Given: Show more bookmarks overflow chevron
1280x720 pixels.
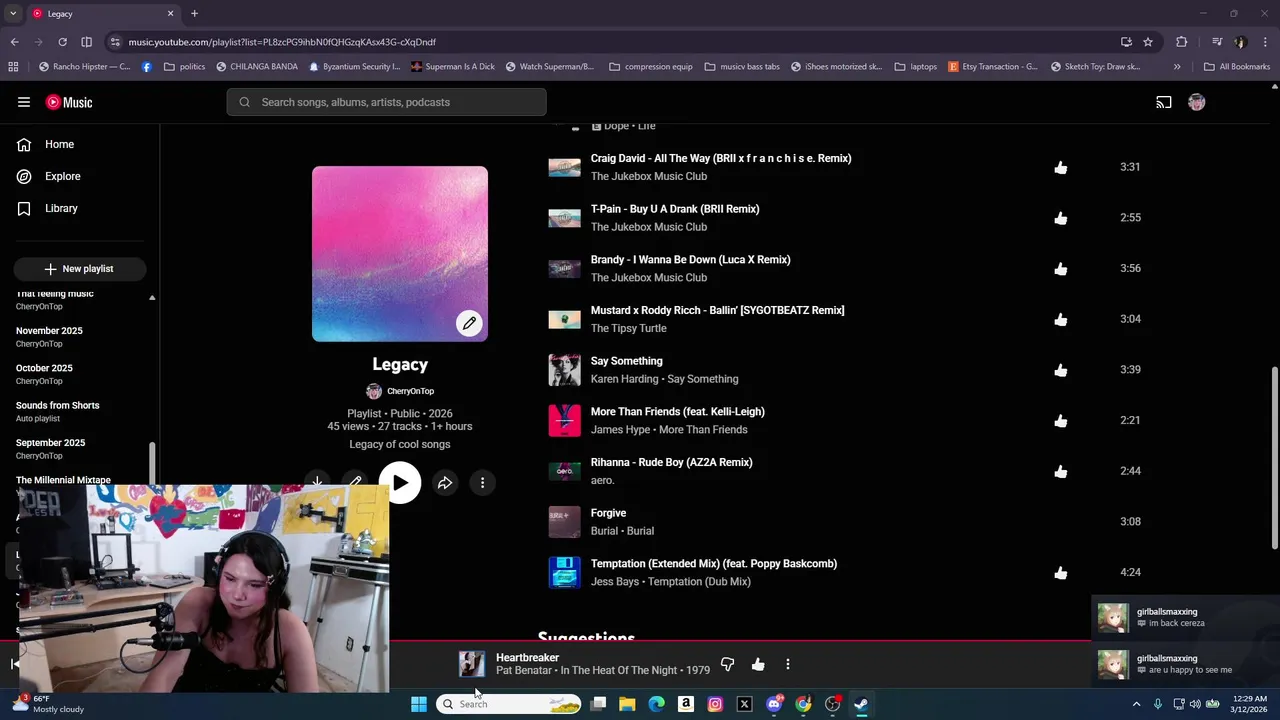Looking at the screenshot, I should tap(1177, 67).
